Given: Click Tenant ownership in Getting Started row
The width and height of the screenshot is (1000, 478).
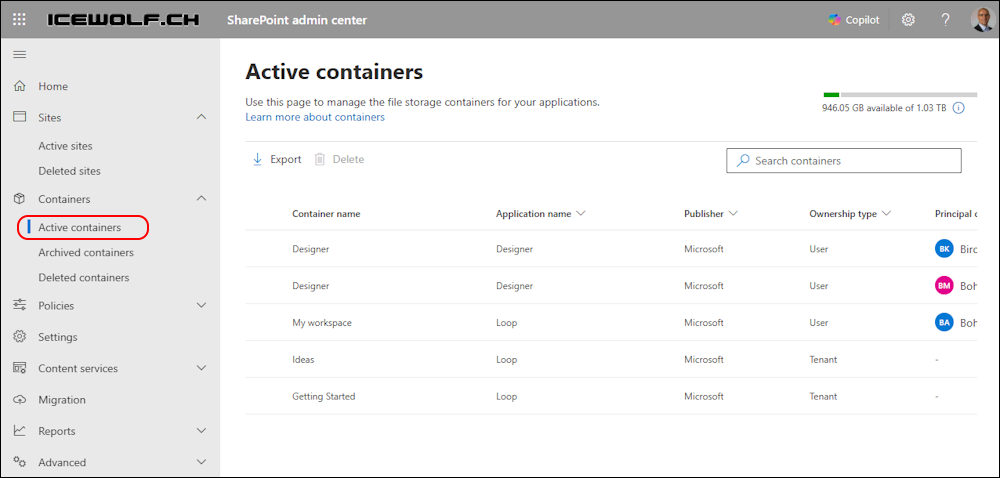Looking at the screenshot, I should point(823,396).
